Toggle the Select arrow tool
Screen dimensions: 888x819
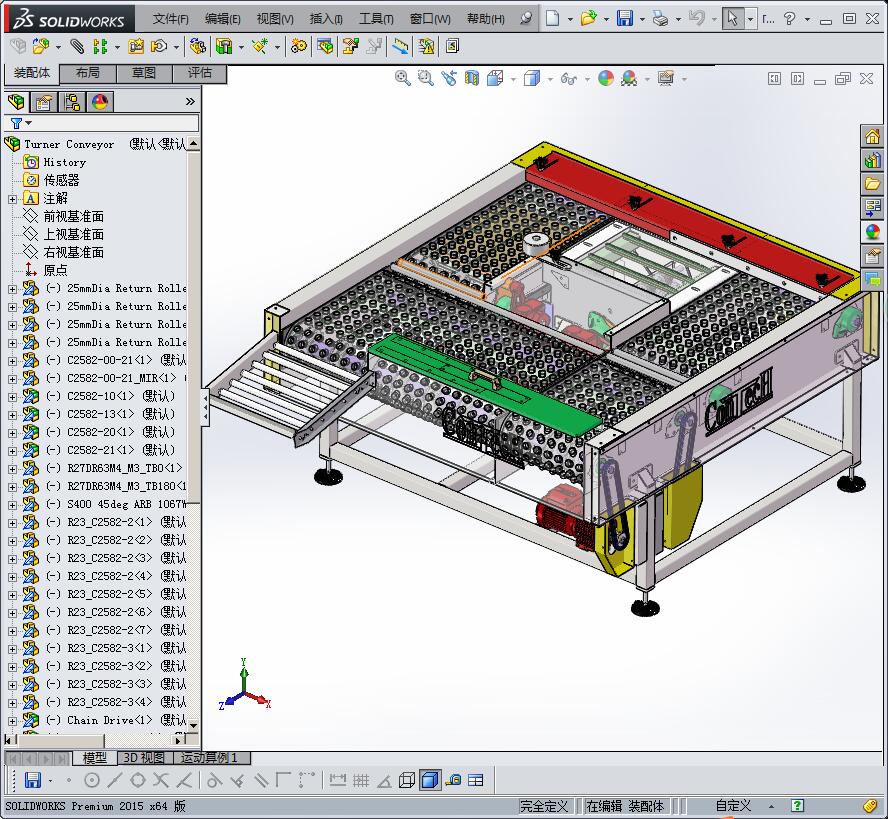click(x=734, y=18)
